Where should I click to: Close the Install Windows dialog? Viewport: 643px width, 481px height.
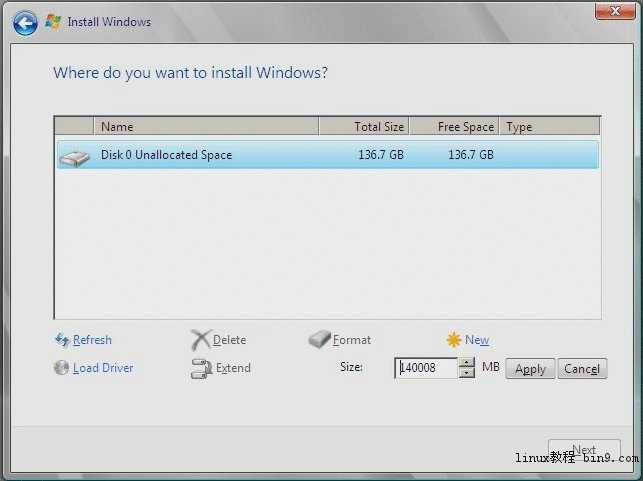(615, 11)
